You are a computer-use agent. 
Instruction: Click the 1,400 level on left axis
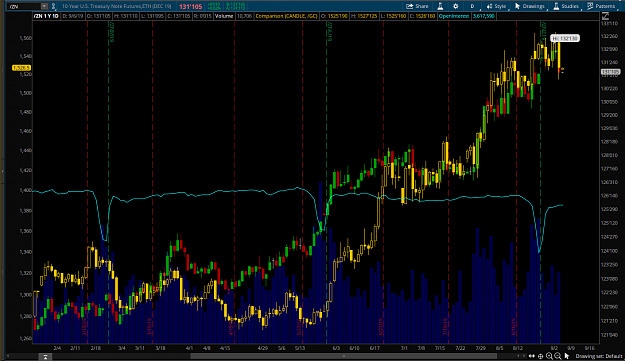[x=25, y=190]
